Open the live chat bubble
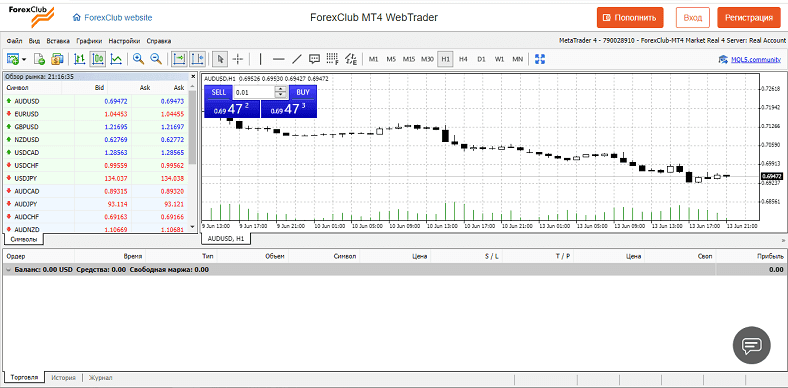788x388 pixels. click(751, 345)
